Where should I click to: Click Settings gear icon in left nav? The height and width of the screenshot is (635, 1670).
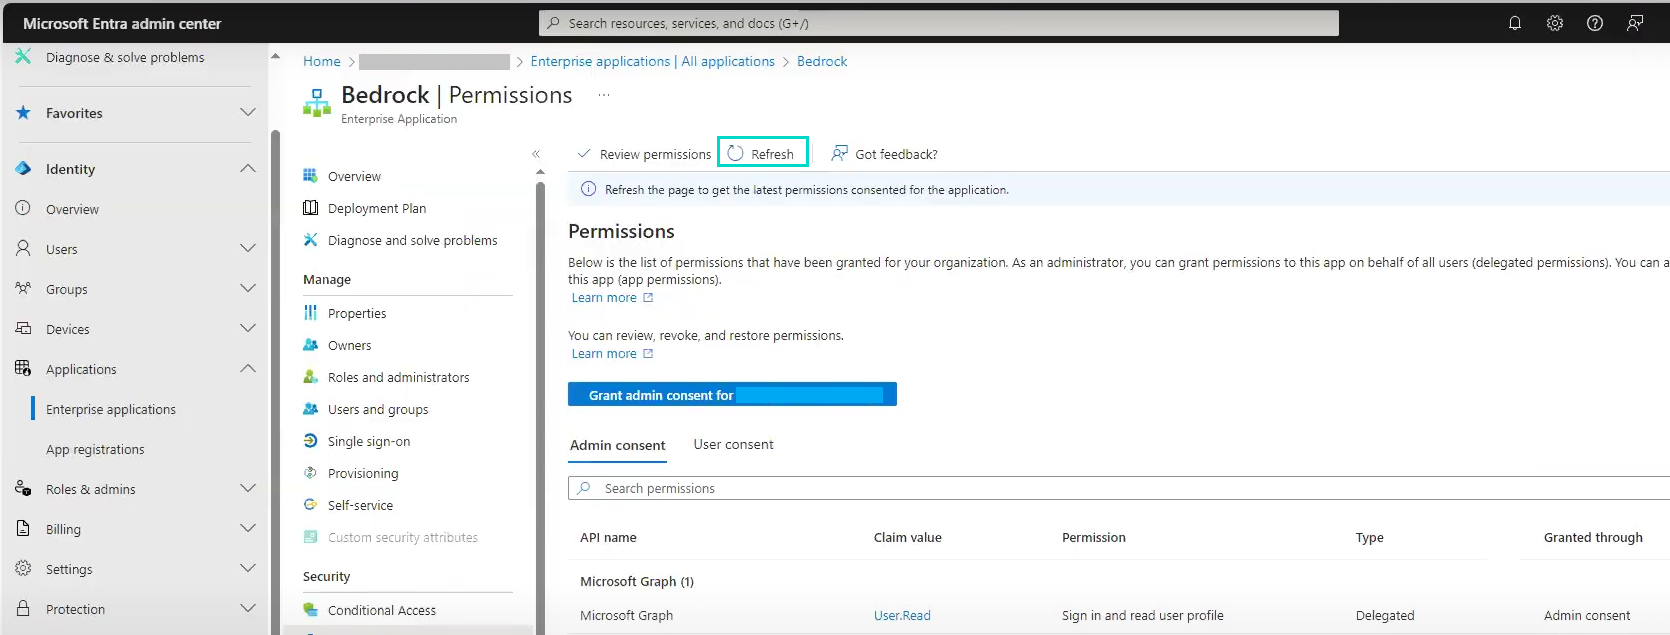click(x=23, y=569)
